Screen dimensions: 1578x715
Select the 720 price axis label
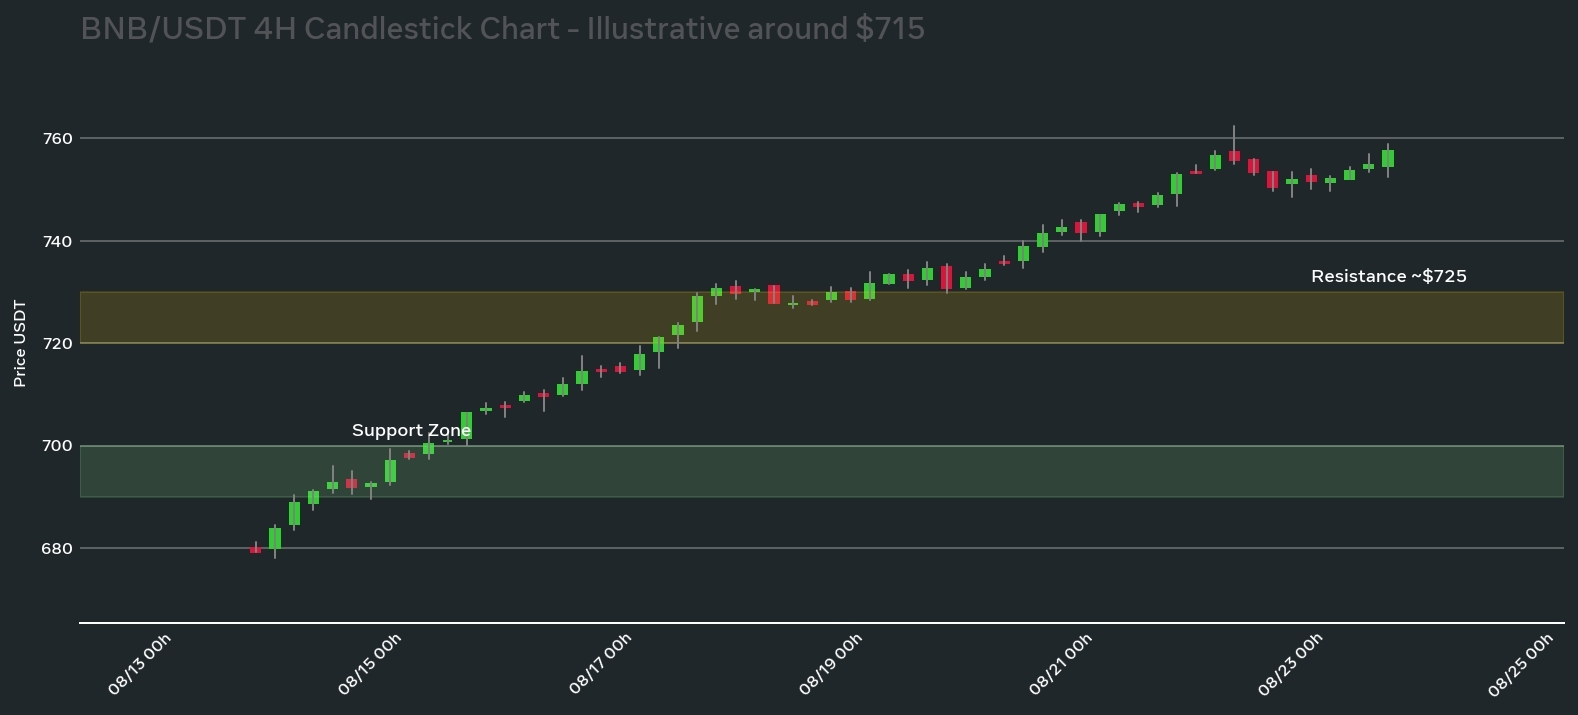click(x=59, y=343)
